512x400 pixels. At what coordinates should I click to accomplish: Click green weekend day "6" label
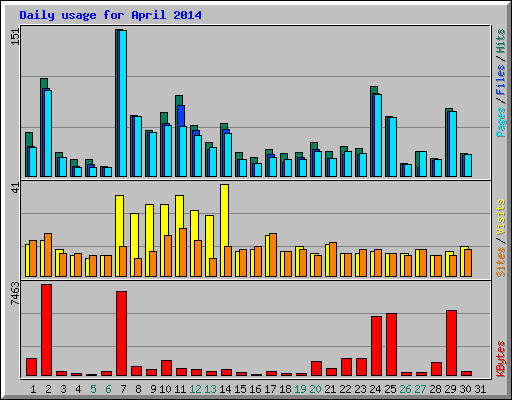coord(108,389)
